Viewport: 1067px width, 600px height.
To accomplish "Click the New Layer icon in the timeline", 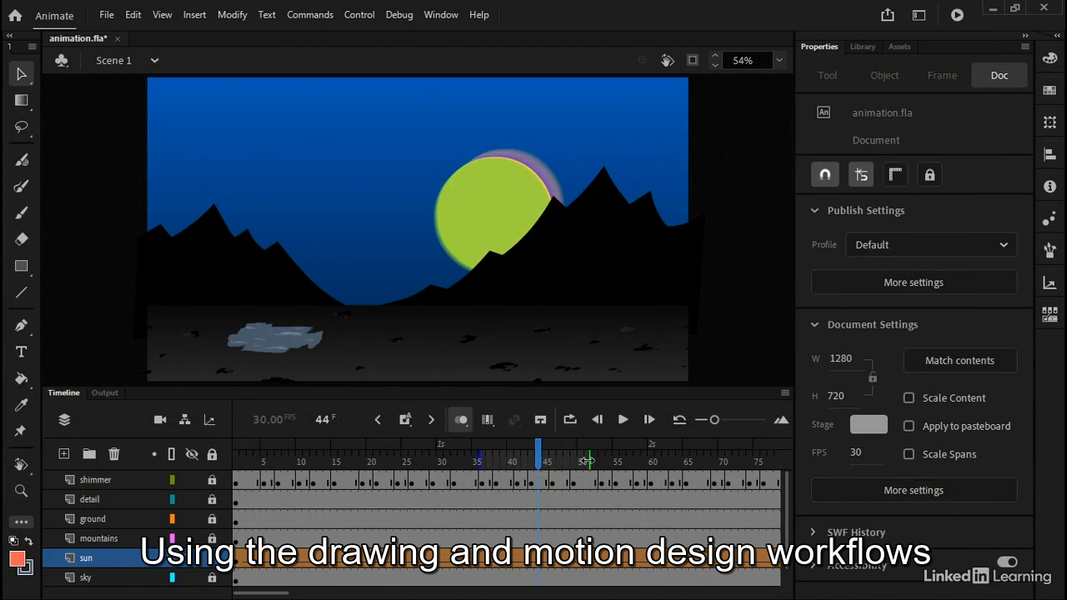I will tap(63, 454).
